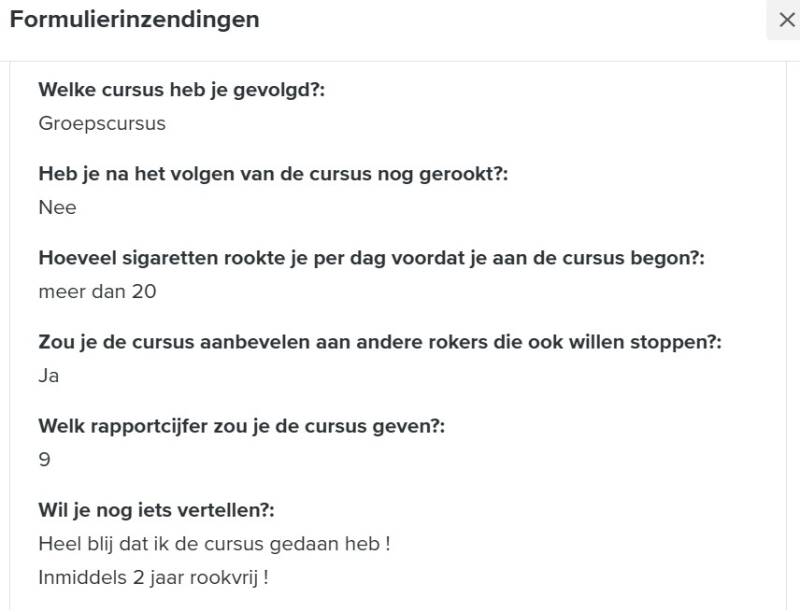Screen dimensions: 800x612
Task: Select the question 'Wil je nog iets vertellen?'
Action: (x=156, y=510)
